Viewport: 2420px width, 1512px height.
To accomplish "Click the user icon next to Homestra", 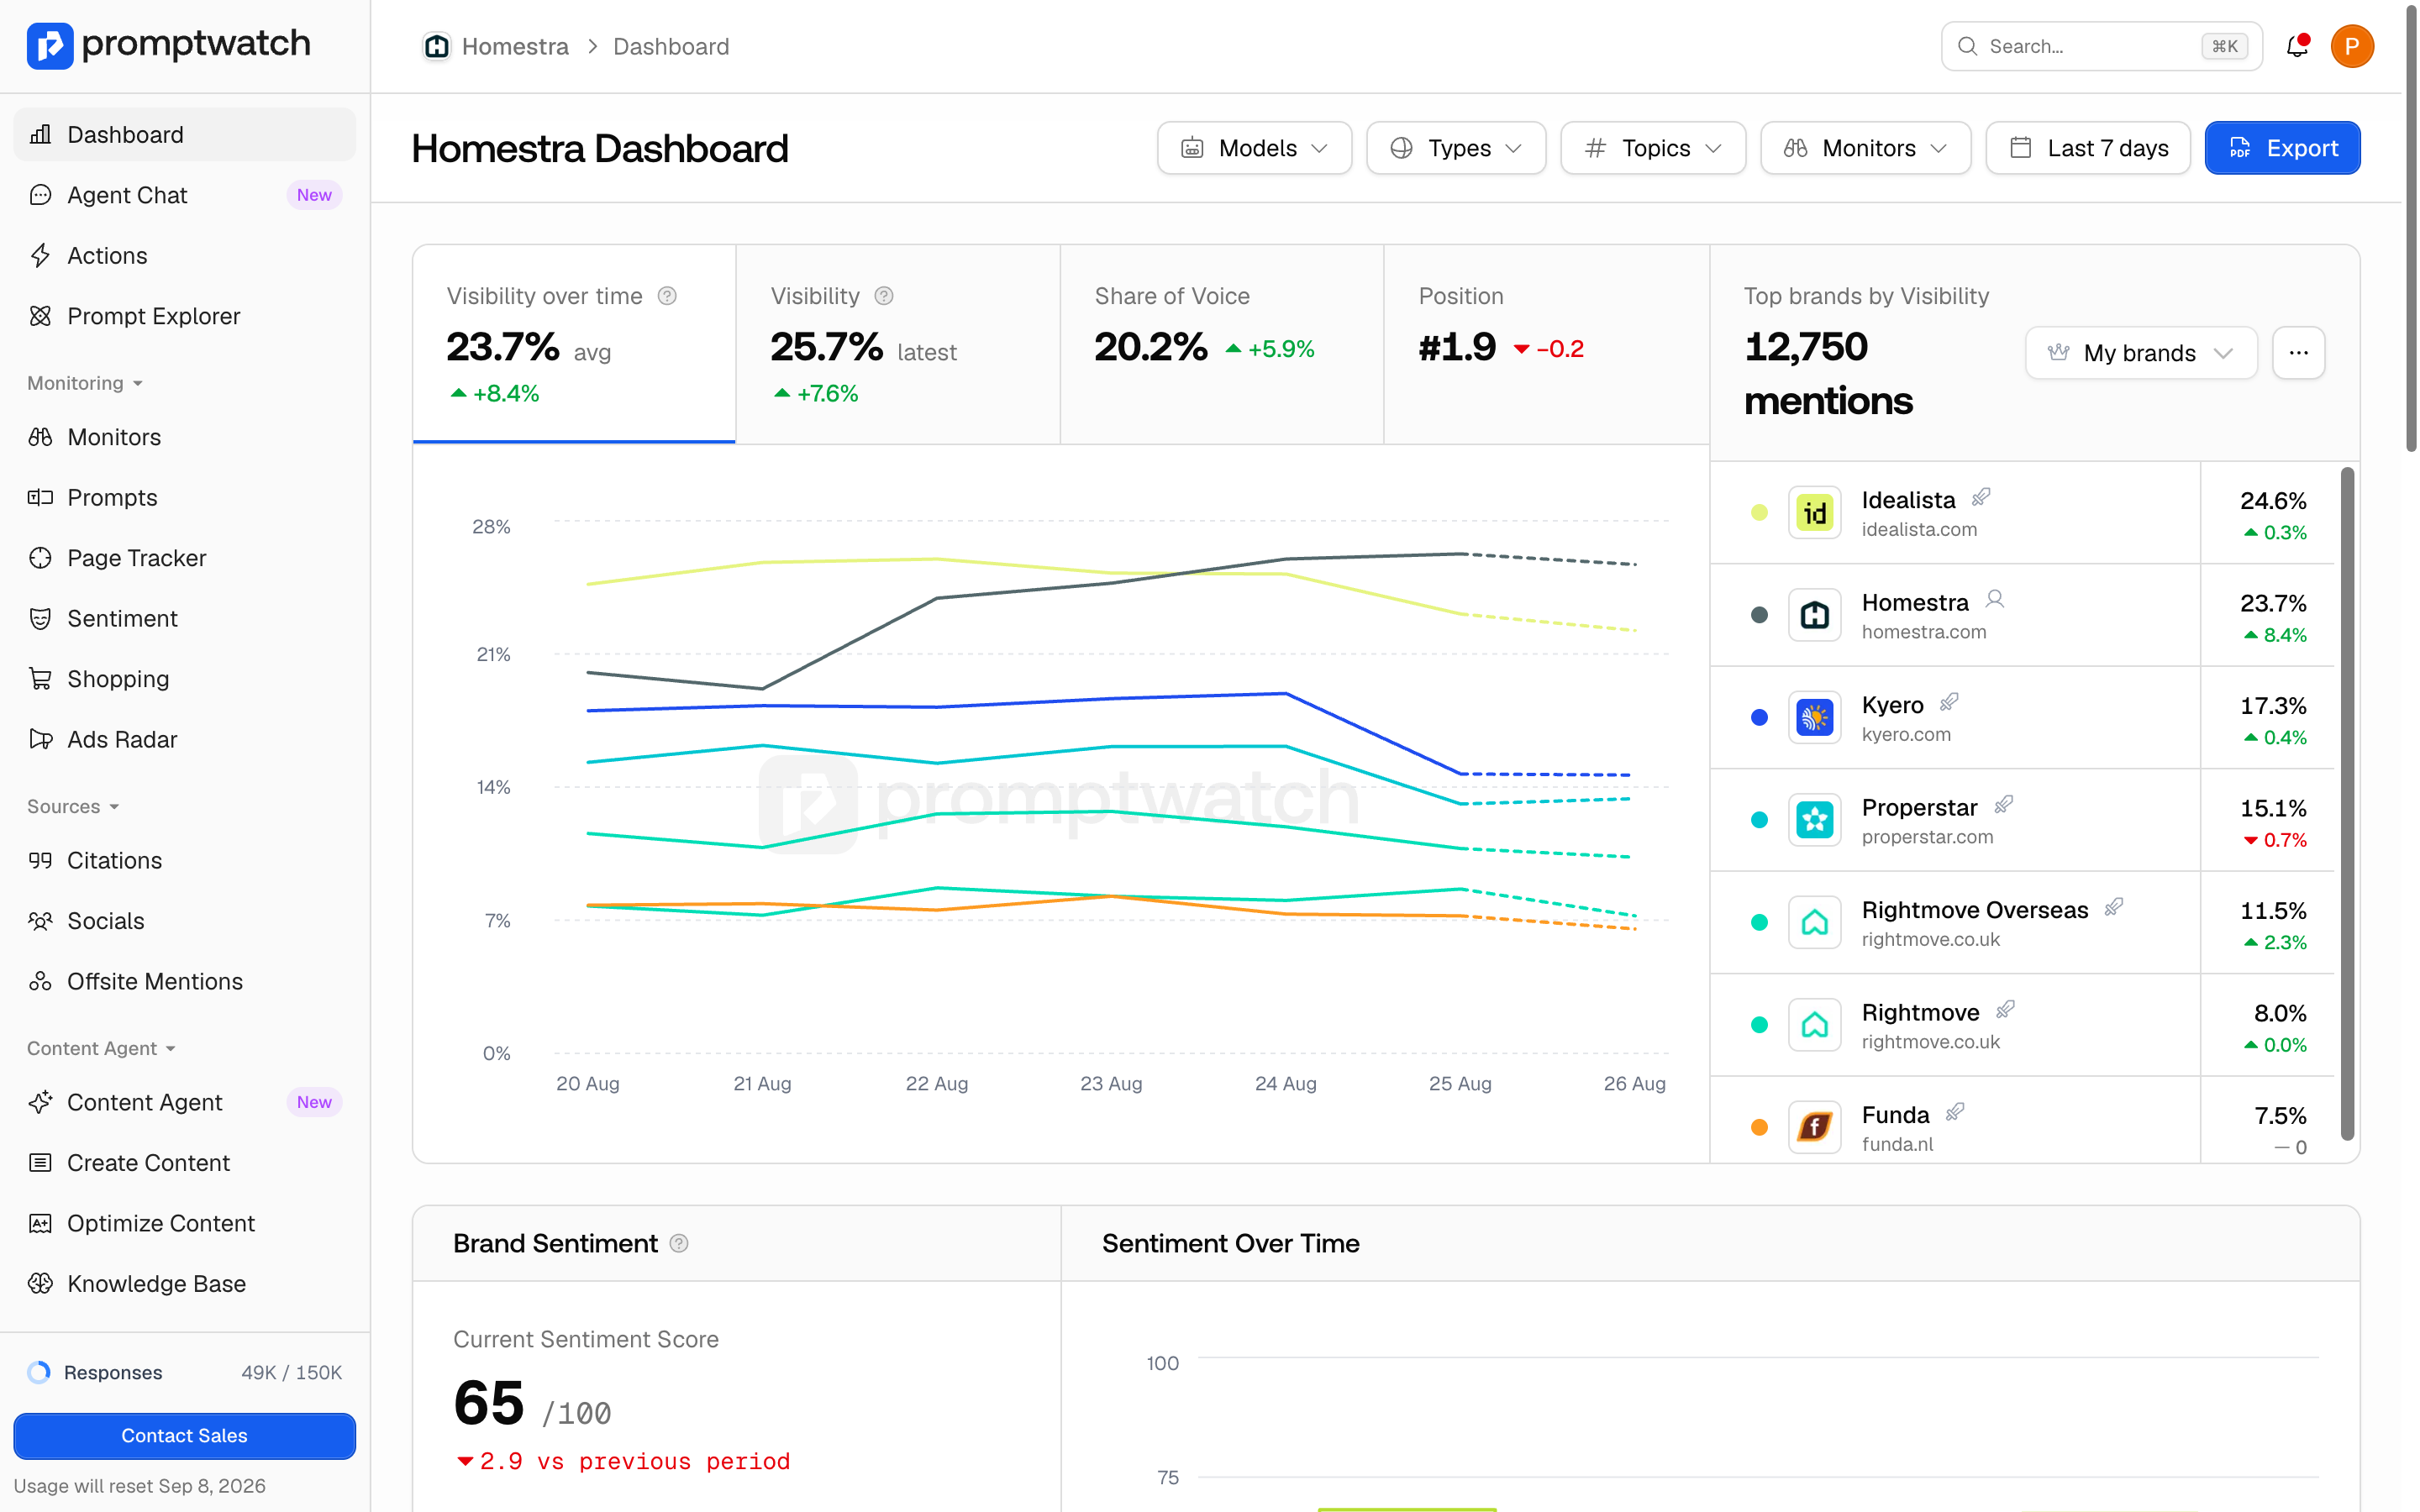I will tap(1995, 599).
